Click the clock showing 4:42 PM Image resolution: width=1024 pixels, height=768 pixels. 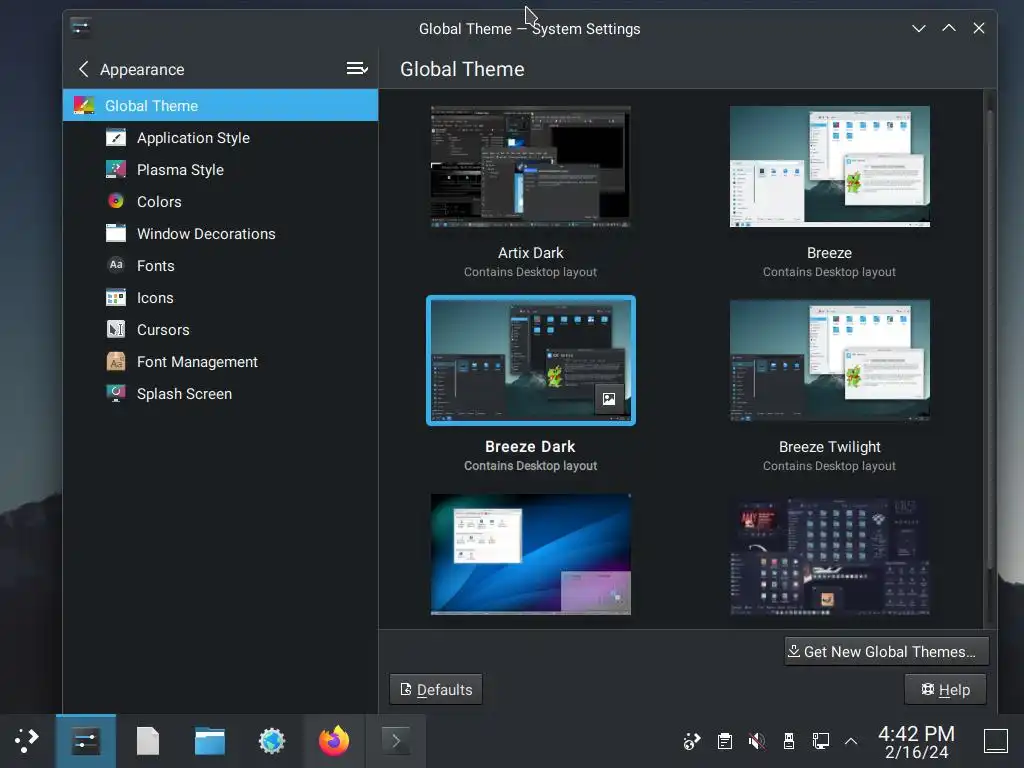pyautogui.click(x=916, y=741)
